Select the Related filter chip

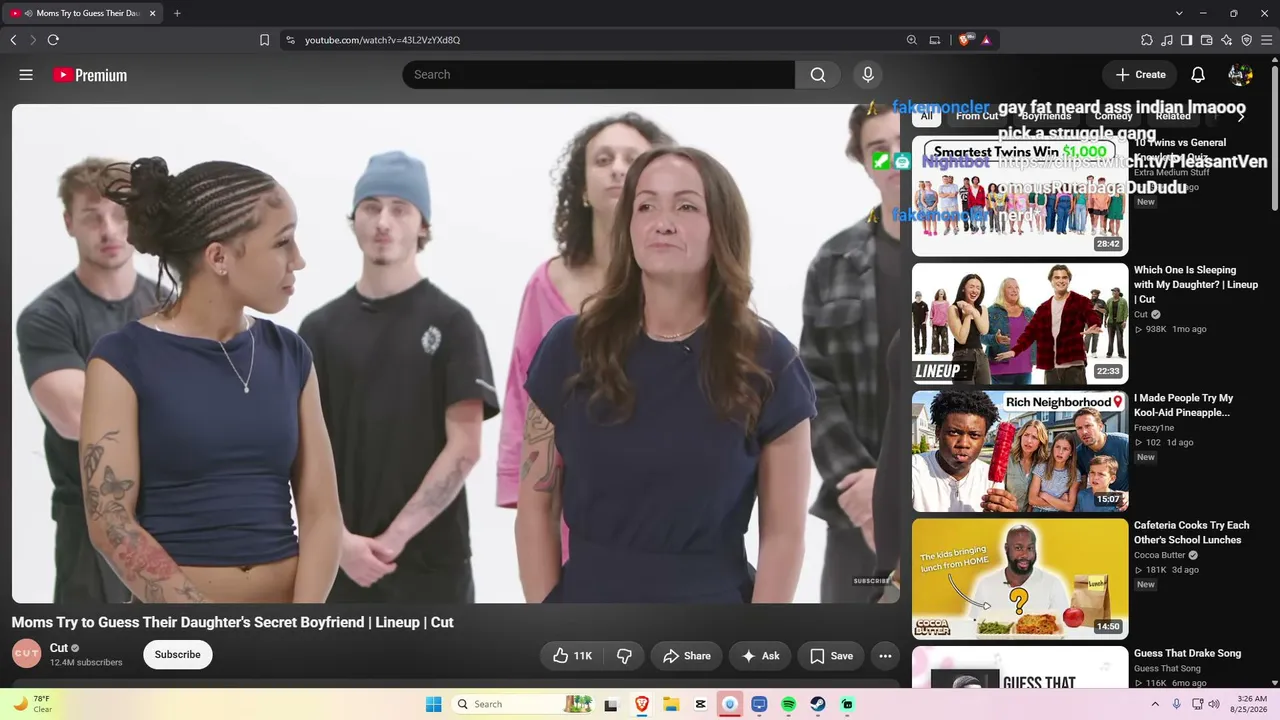click(1173, 116)
